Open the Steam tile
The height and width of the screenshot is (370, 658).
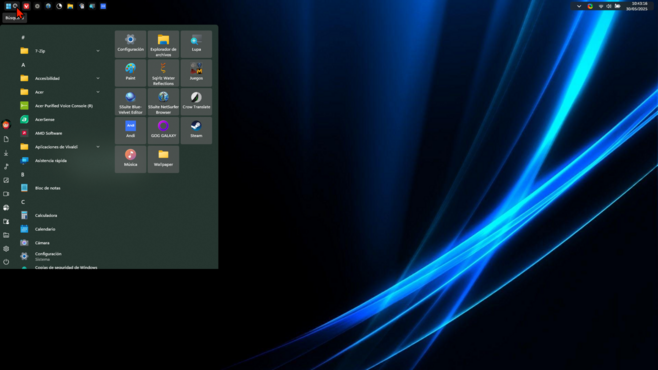196,130
